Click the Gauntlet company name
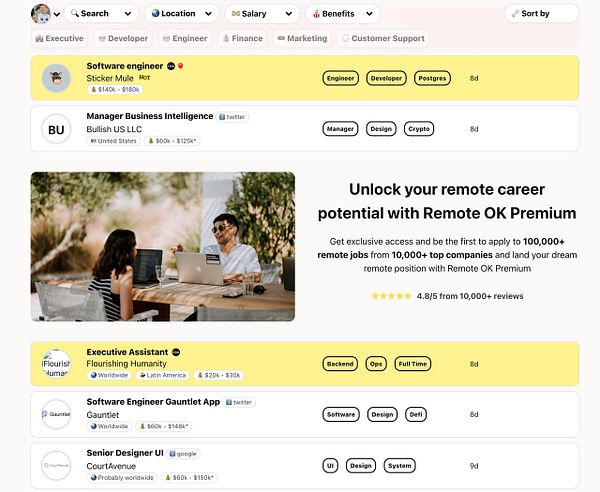 point(103,415)
